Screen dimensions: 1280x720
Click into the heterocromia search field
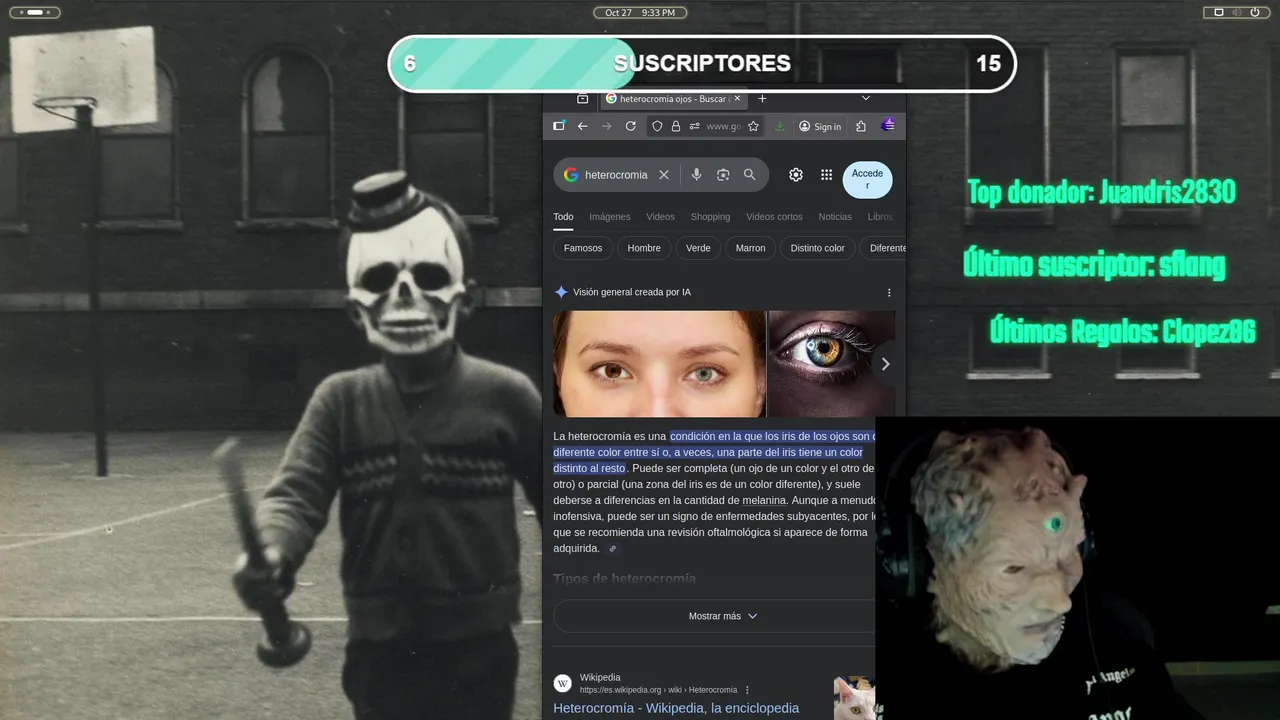coord(616,175)
